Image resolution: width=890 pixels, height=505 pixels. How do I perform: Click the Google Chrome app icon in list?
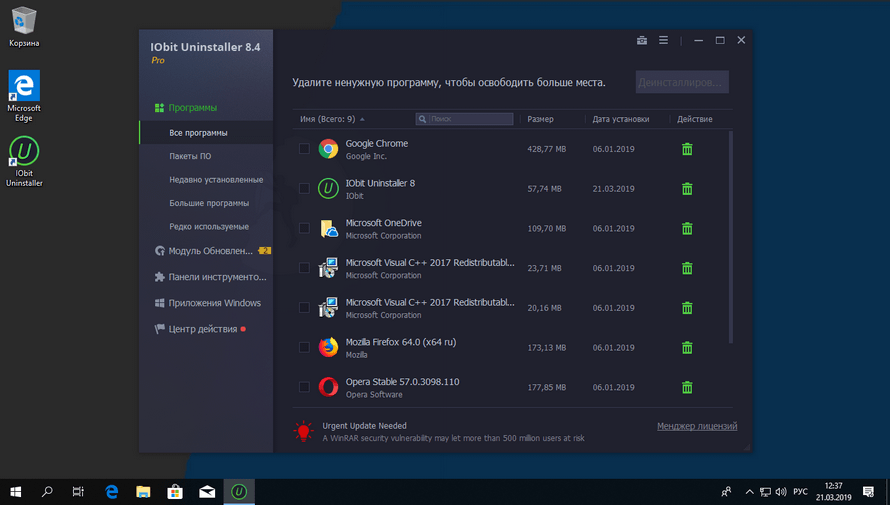pyautogui.click(x=328, y=149)
